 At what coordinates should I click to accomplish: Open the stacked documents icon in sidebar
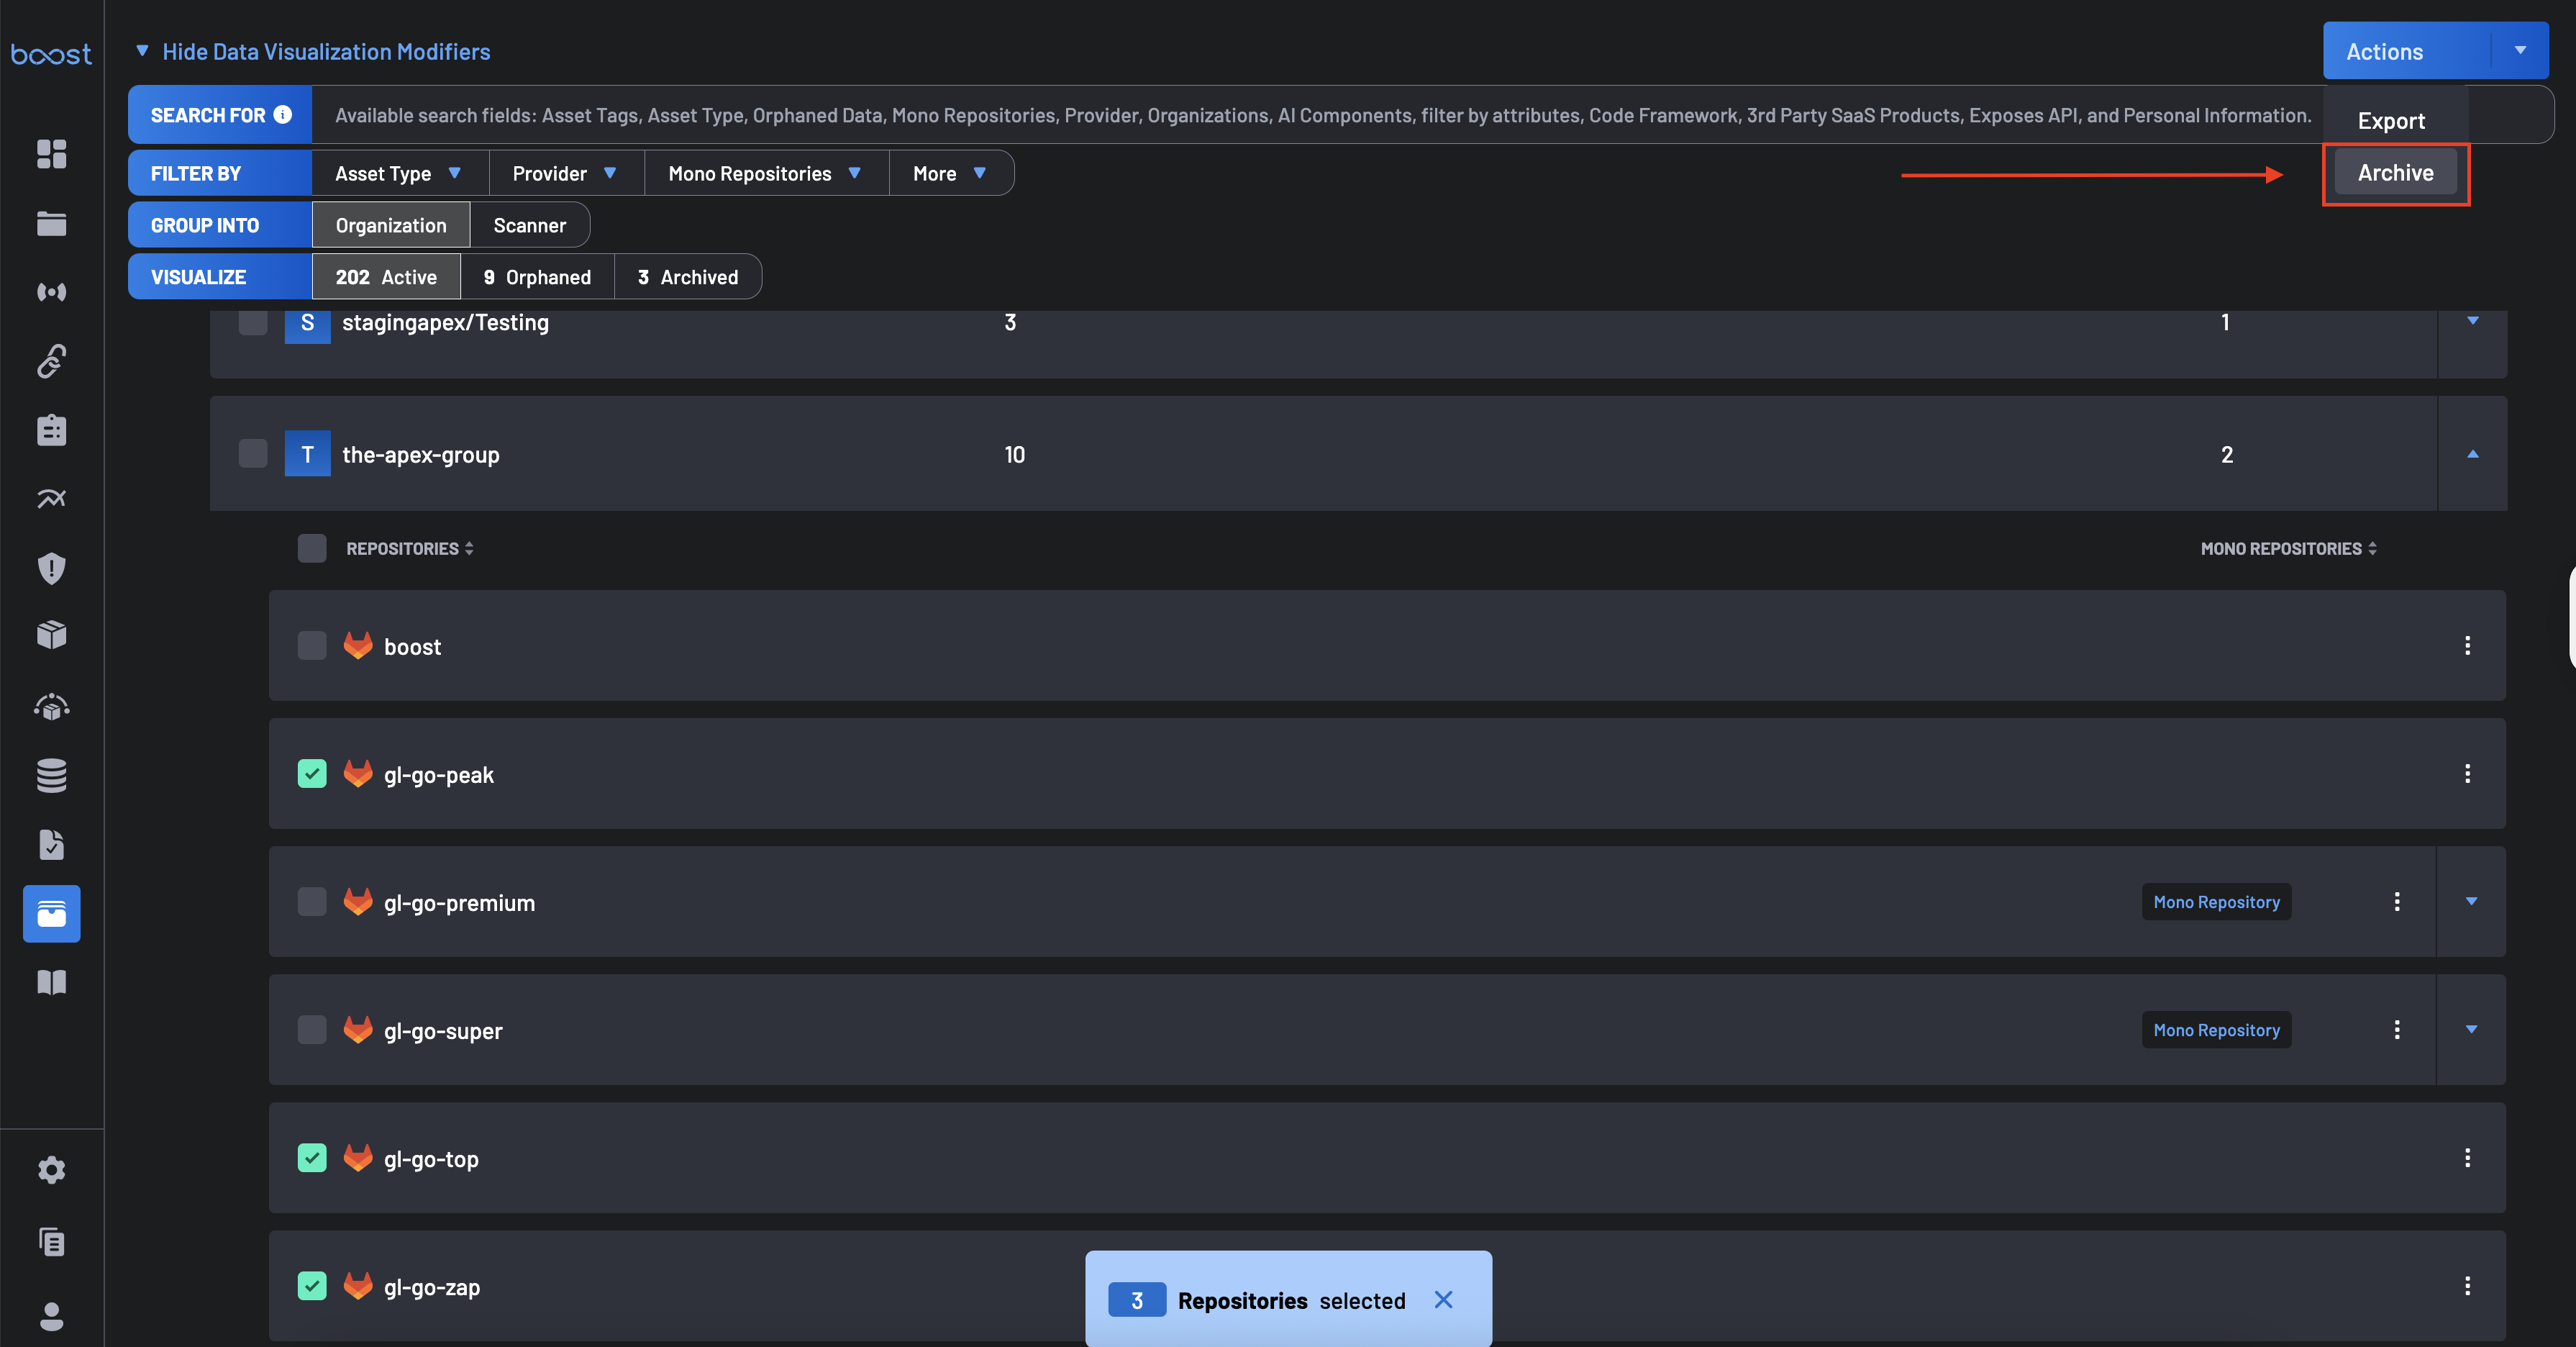(51, 1242)
